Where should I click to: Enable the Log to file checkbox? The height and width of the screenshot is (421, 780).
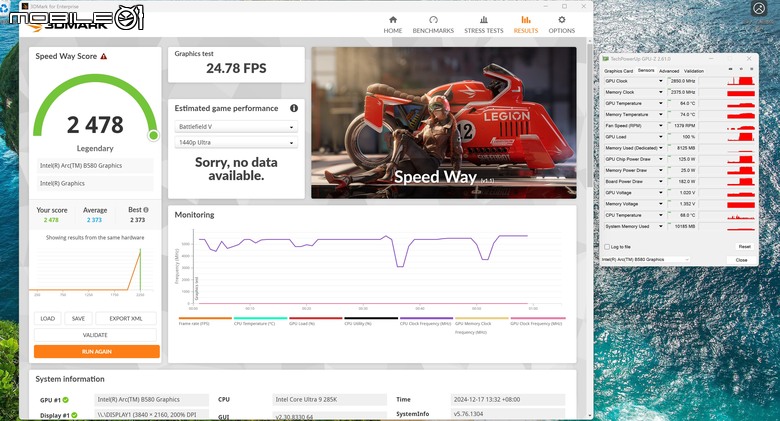point(607,247)
